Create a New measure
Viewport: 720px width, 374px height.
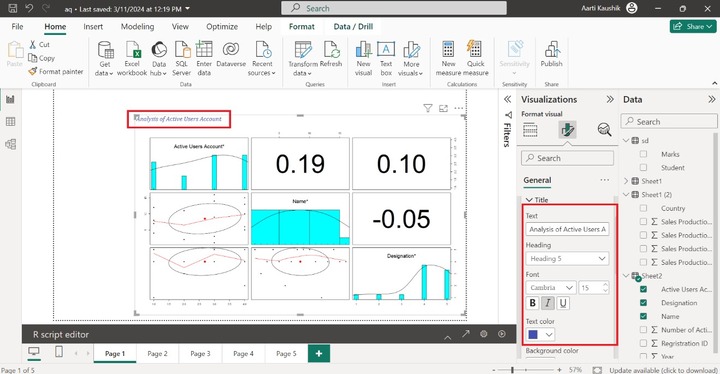coord(448,58)
